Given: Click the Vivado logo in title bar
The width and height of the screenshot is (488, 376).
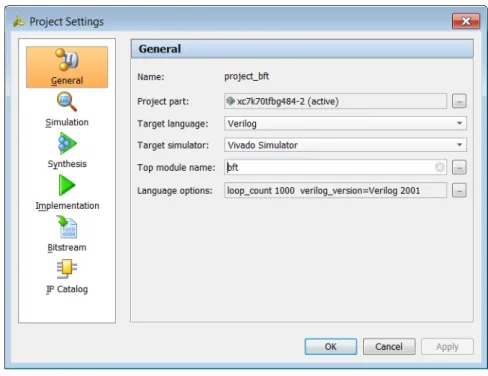Looking at the screenshot, I should [19, 22].
